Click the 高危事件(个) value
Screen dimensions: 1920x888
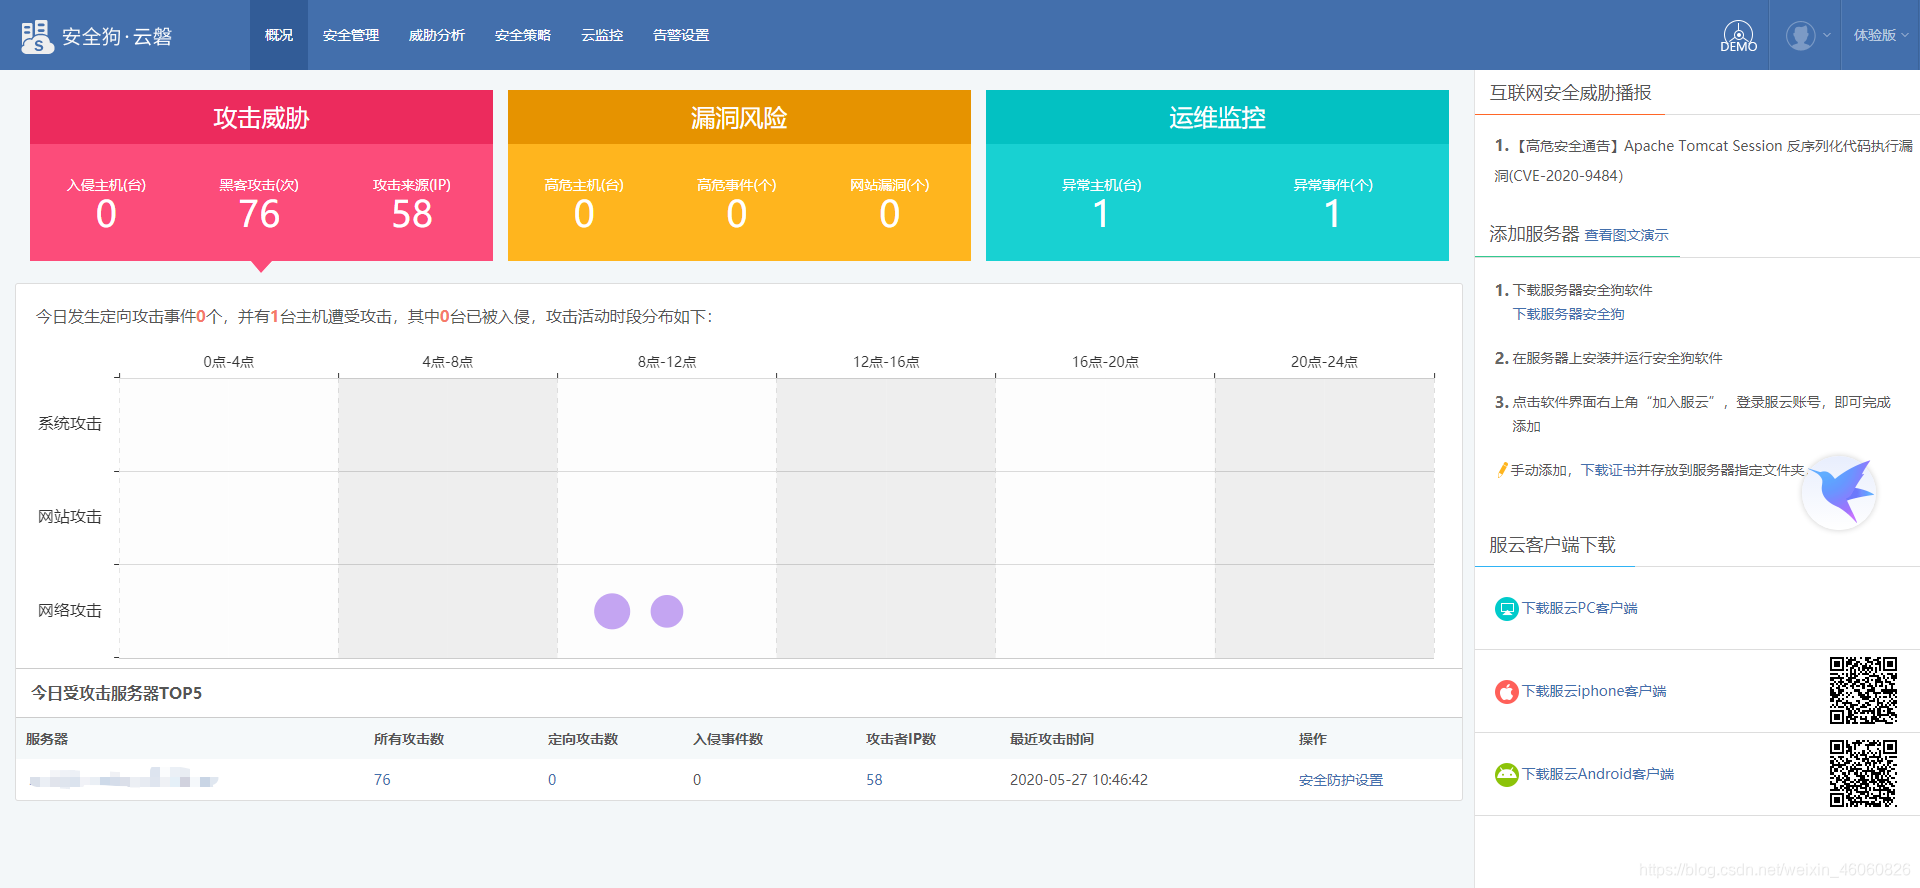pos(737,214)
